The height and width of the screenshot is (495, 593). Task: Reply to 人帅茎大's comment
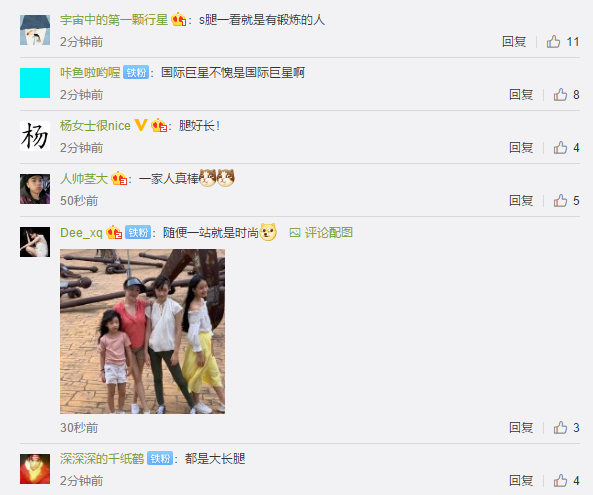pyautogui.click(x=521, y=200)
